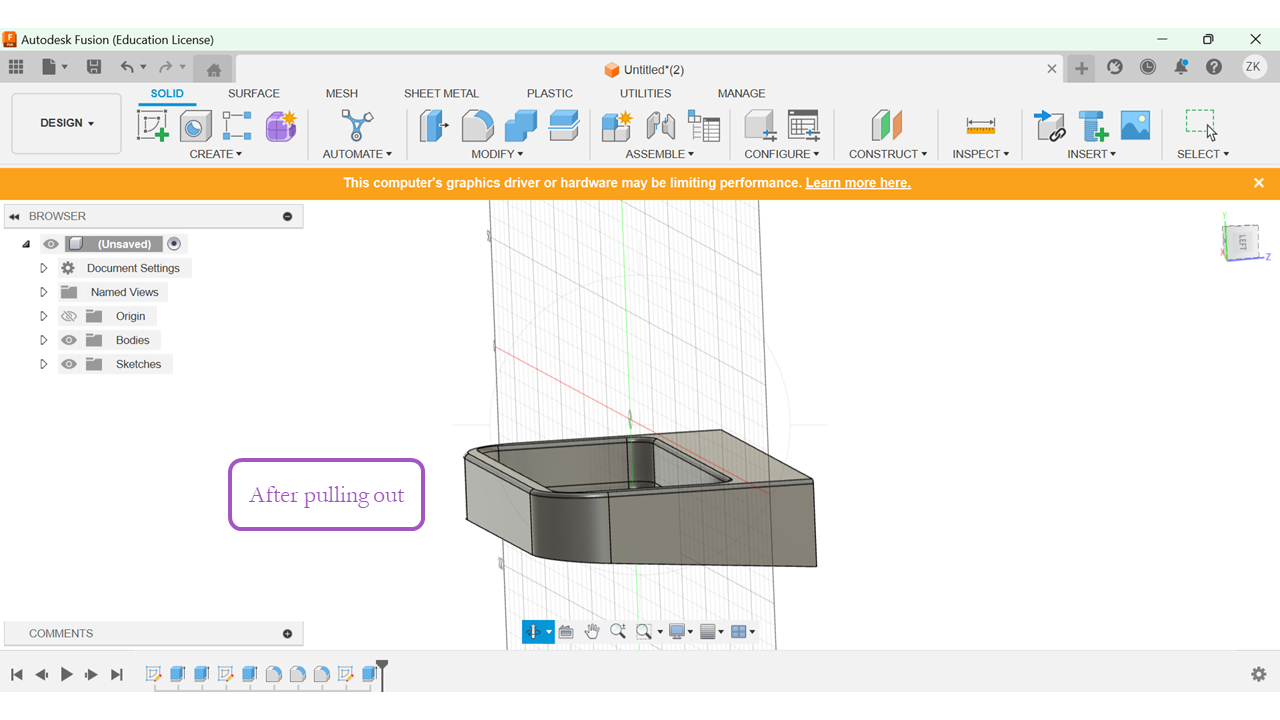Switch to the SHEET METAL tab

point(441,93)
